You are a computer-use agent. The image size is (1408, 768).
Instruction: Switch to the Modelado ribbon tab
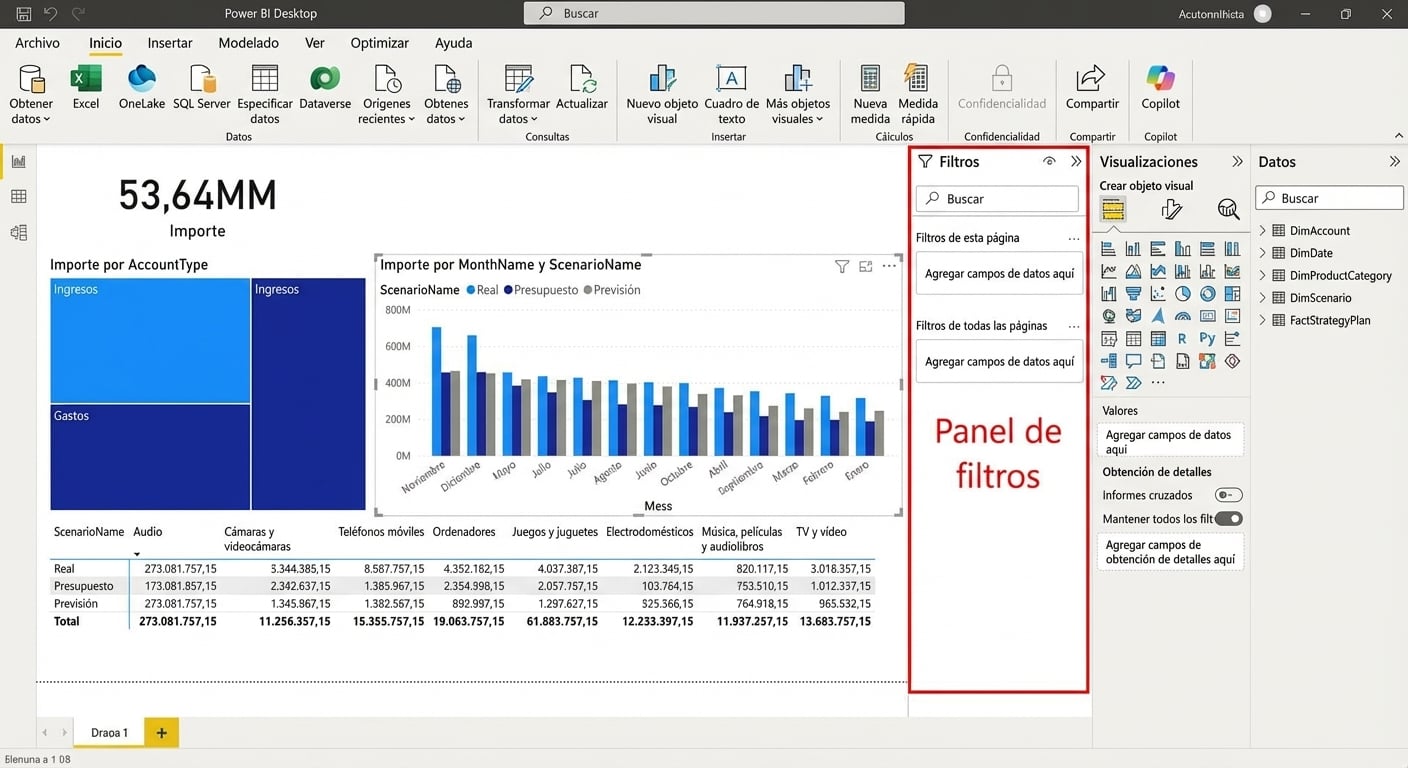(x=247, y=43)
